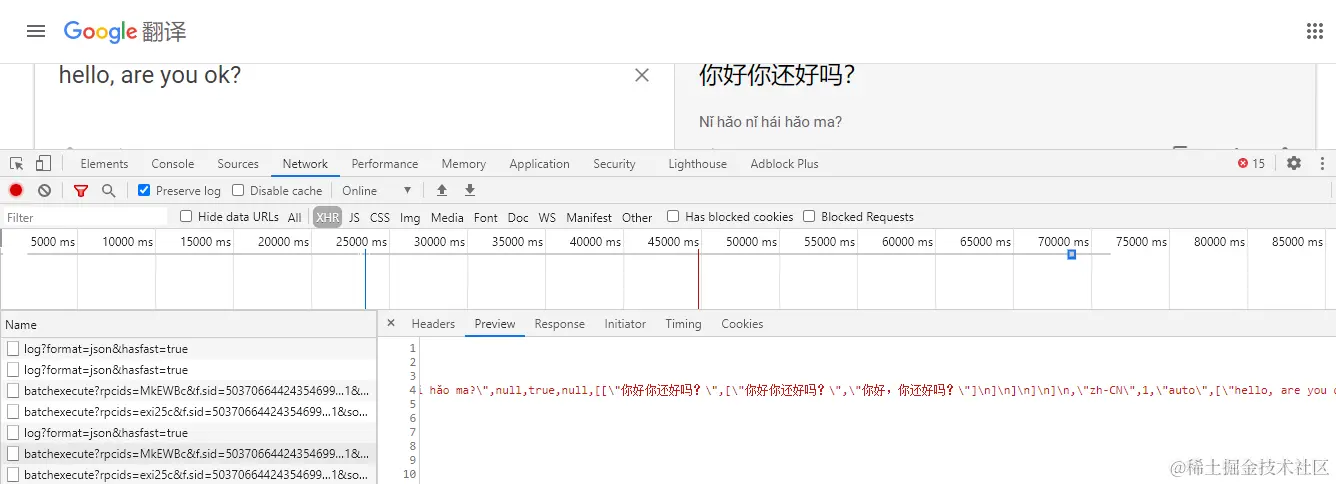The image size is (1336, 484).
Task: Open the Headers tab of request details
Action: [433, 324]
